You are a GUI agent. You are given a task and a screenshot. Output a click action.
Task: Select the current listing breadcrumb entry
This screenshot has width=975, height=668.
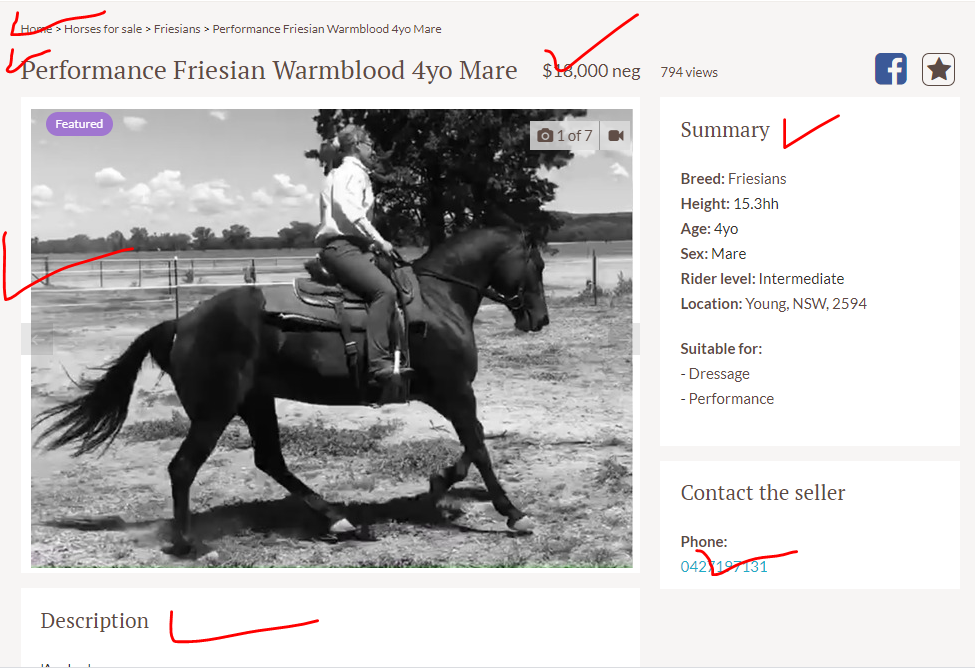(x=327, y=29)
